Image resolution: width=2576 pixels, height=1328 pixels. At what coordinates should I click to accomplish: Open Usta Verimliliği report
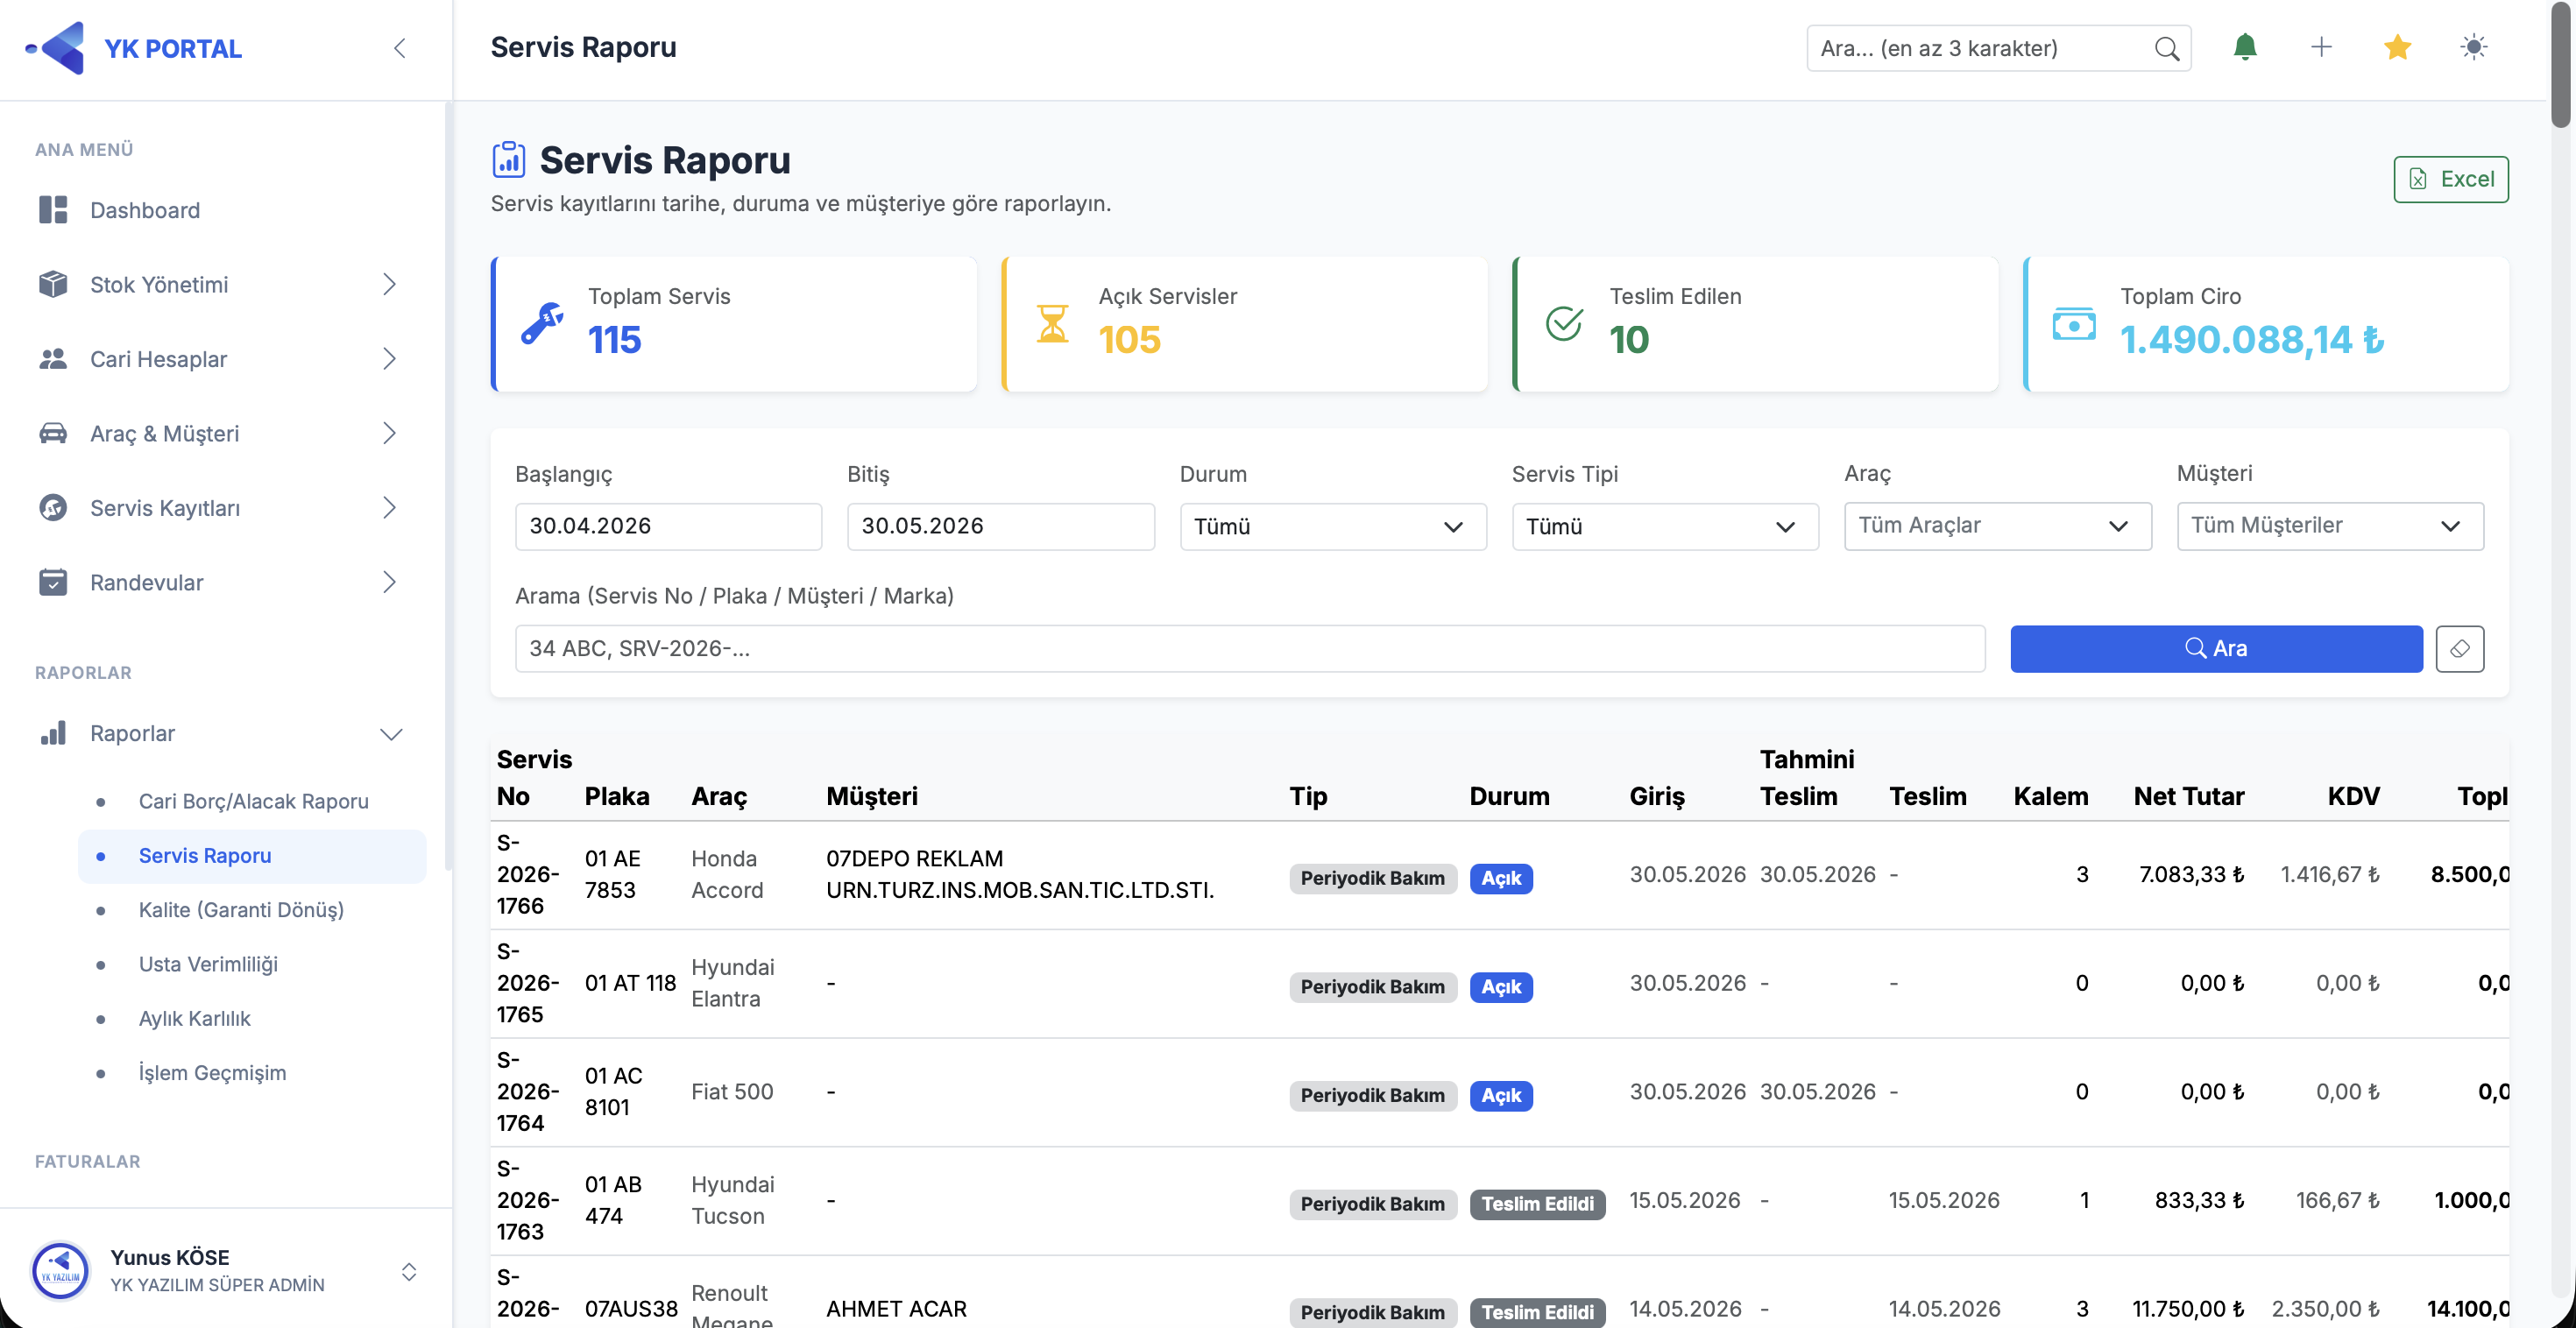pos(208,964)
